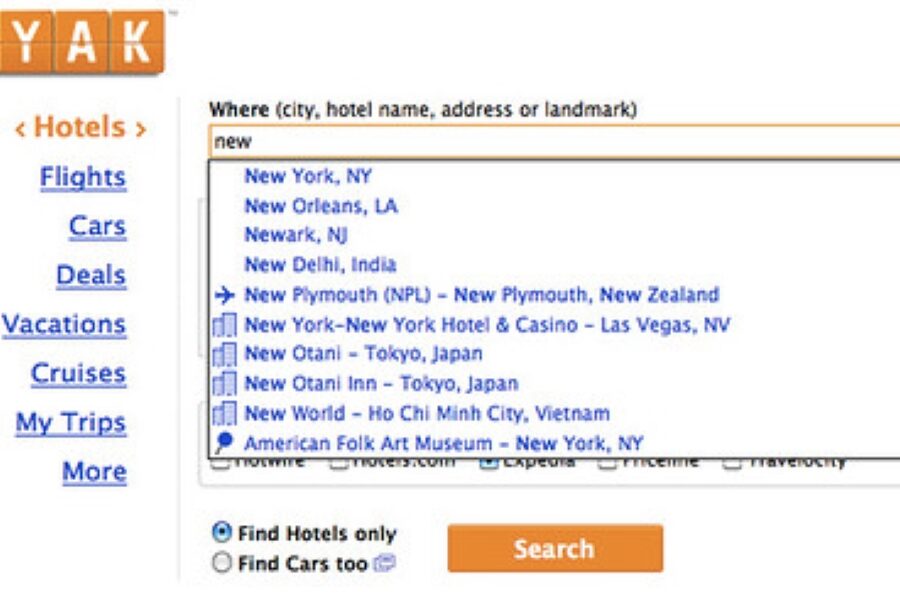Screen dimensions: 900x600
Task: Click the landmark pin icon beside American Folk Art Museum
Action: pyautogui.click(x=224, y=443)
